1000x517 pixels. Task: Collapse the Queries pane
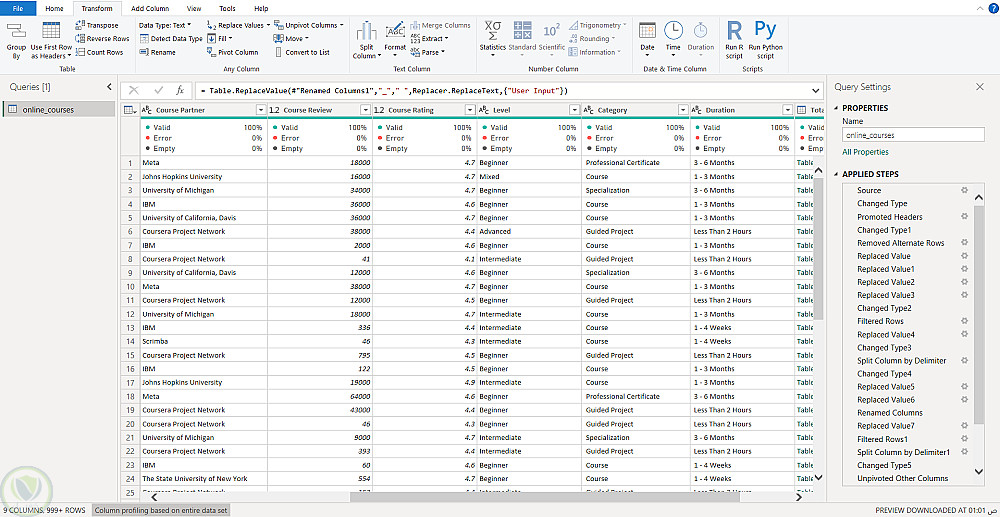tap(110, 87)
